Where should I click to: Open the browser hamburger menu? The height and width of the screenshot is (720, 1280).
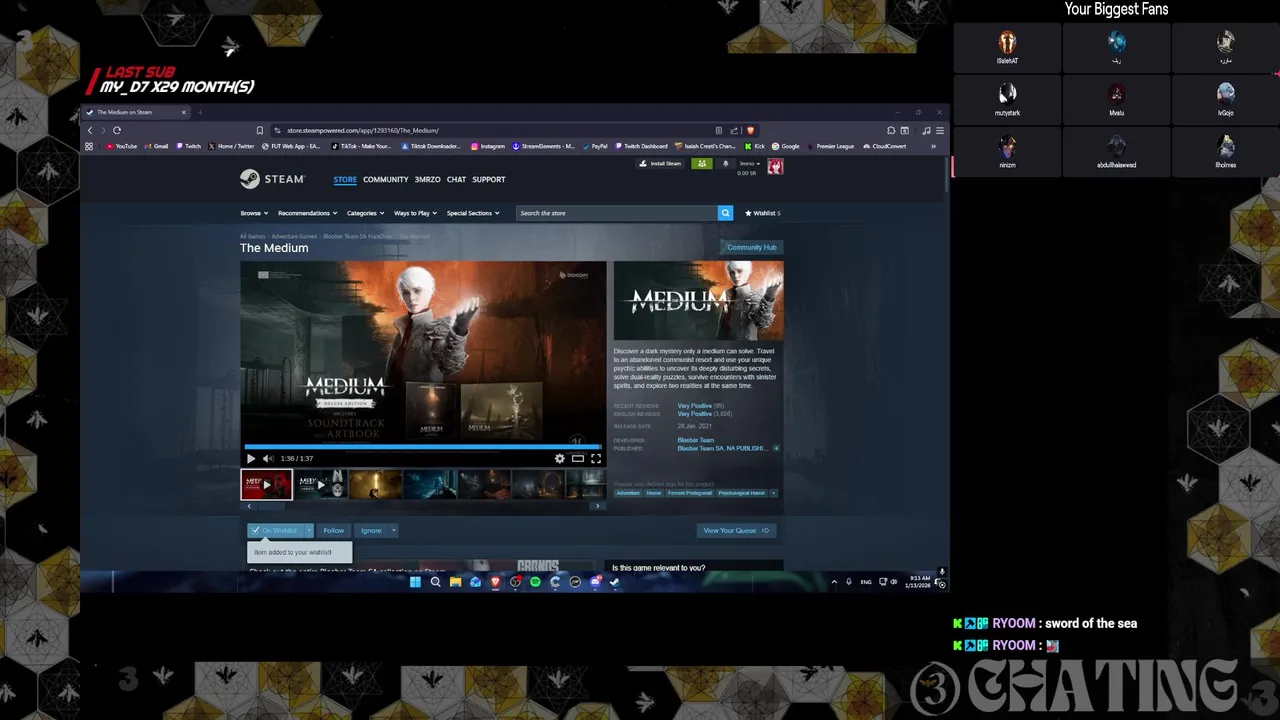[939, 130]
